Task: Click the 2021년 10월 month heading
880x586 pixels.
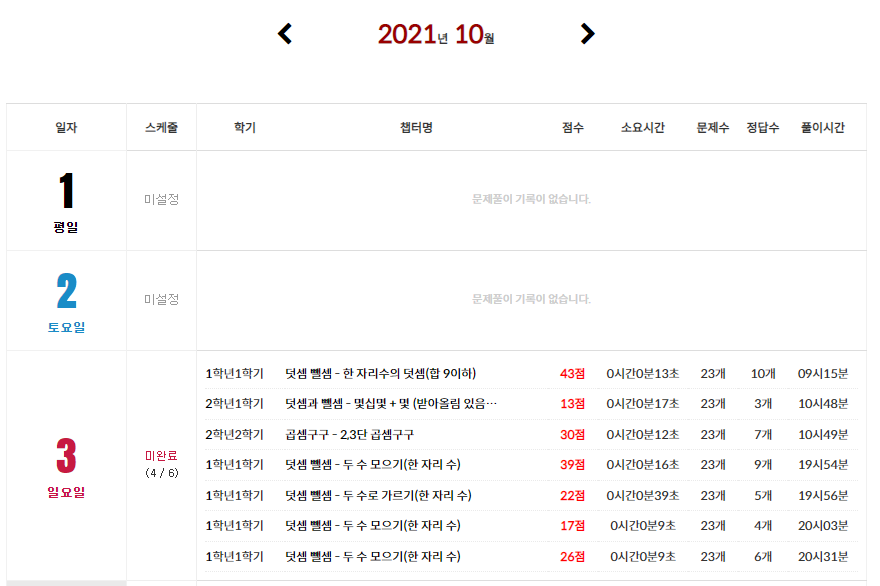Action: (x=436, y=34)
